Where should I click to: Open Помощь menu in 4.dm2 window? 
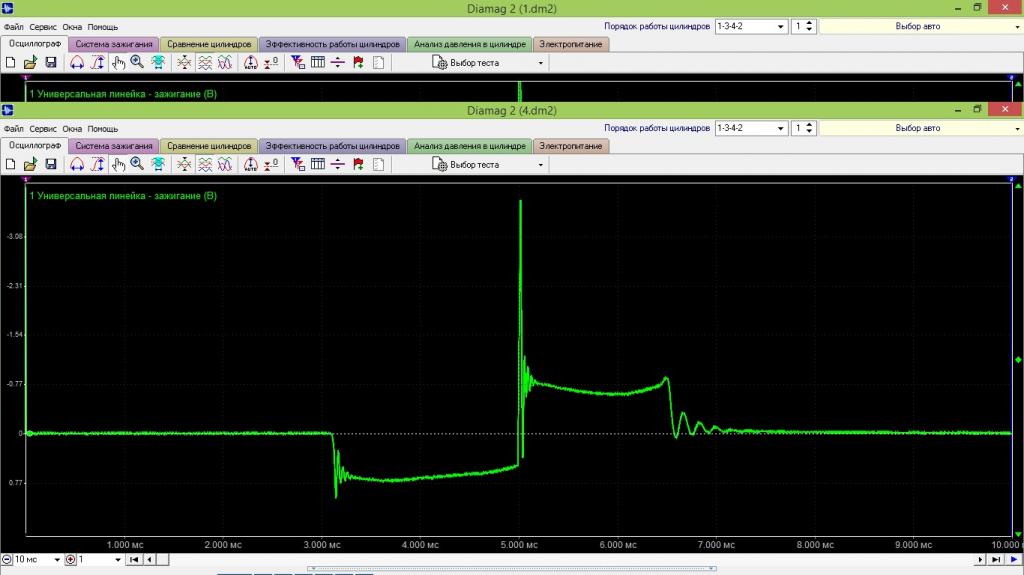pyautogui.click(x=103, y=129)
